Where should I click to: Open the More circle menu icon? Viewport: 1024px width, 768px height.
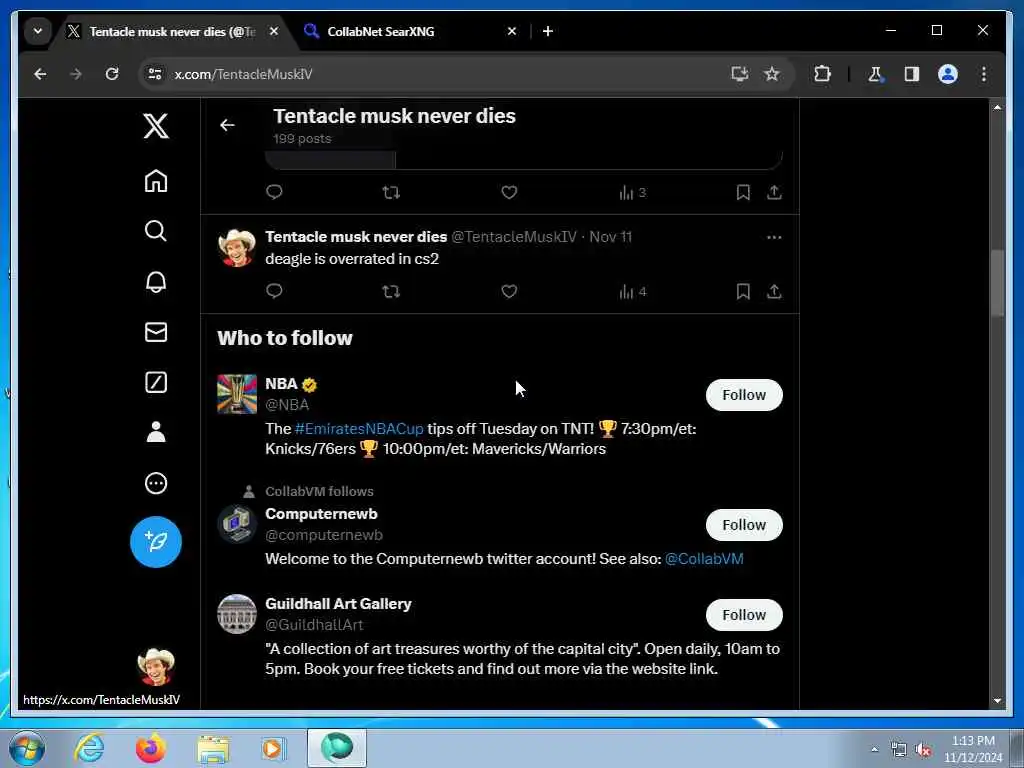click(156, 483)
